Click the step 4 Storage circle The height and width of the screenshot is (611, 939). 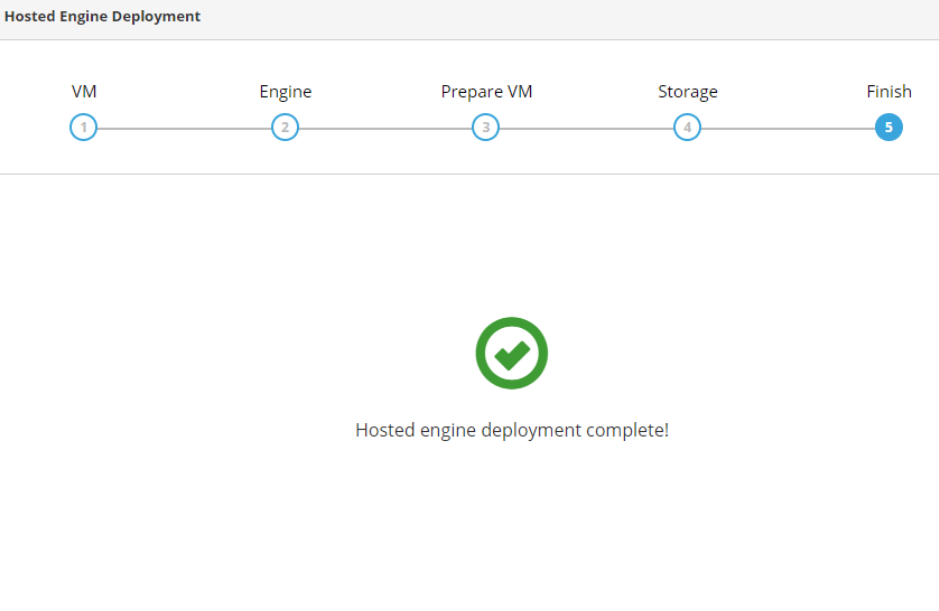(687, 128)
